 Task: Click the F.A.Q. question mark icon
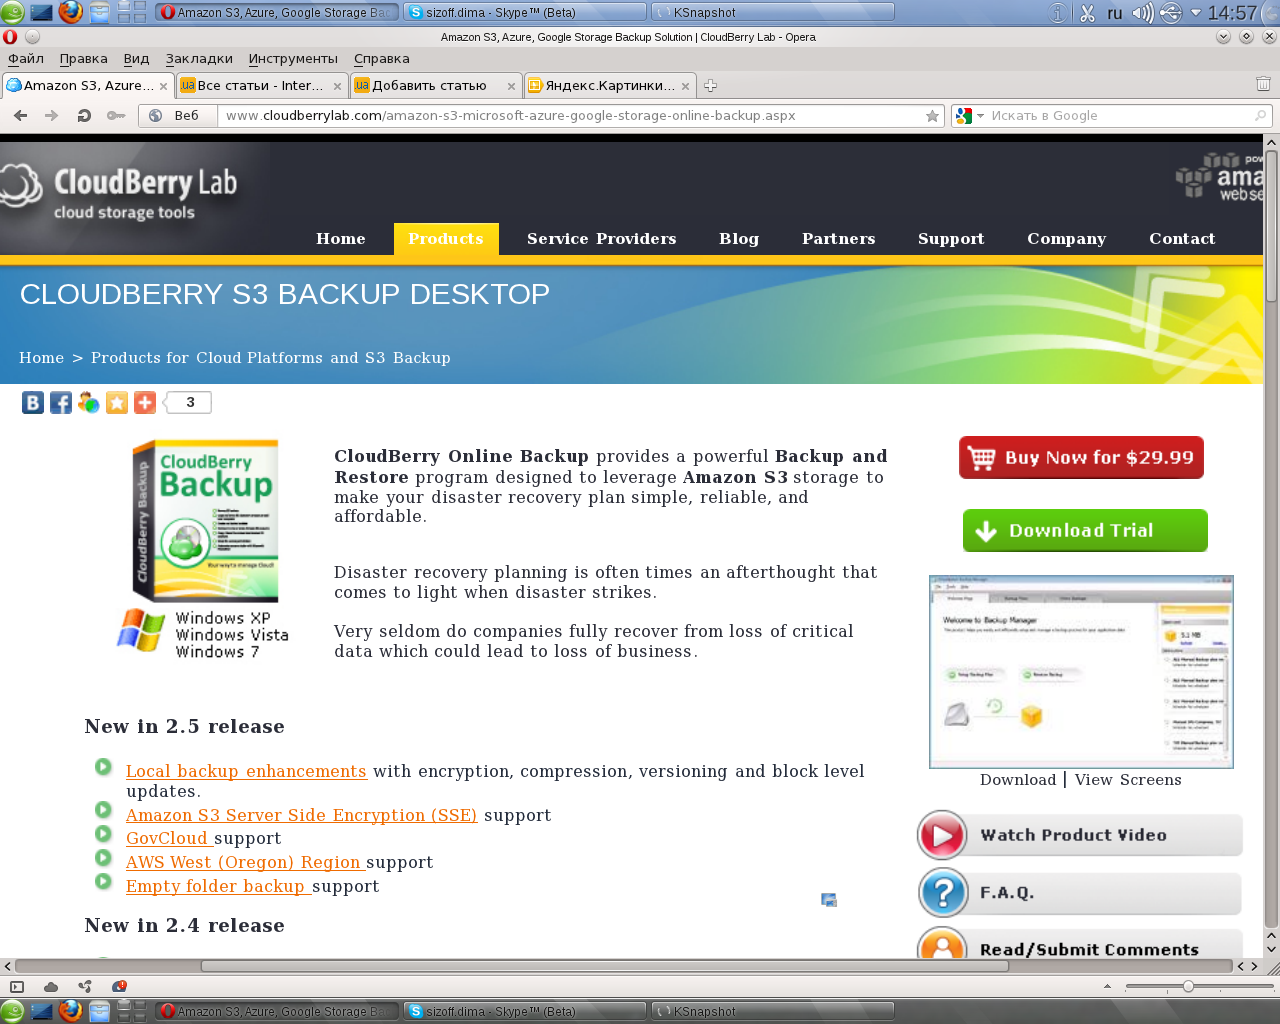pos(943,893)
